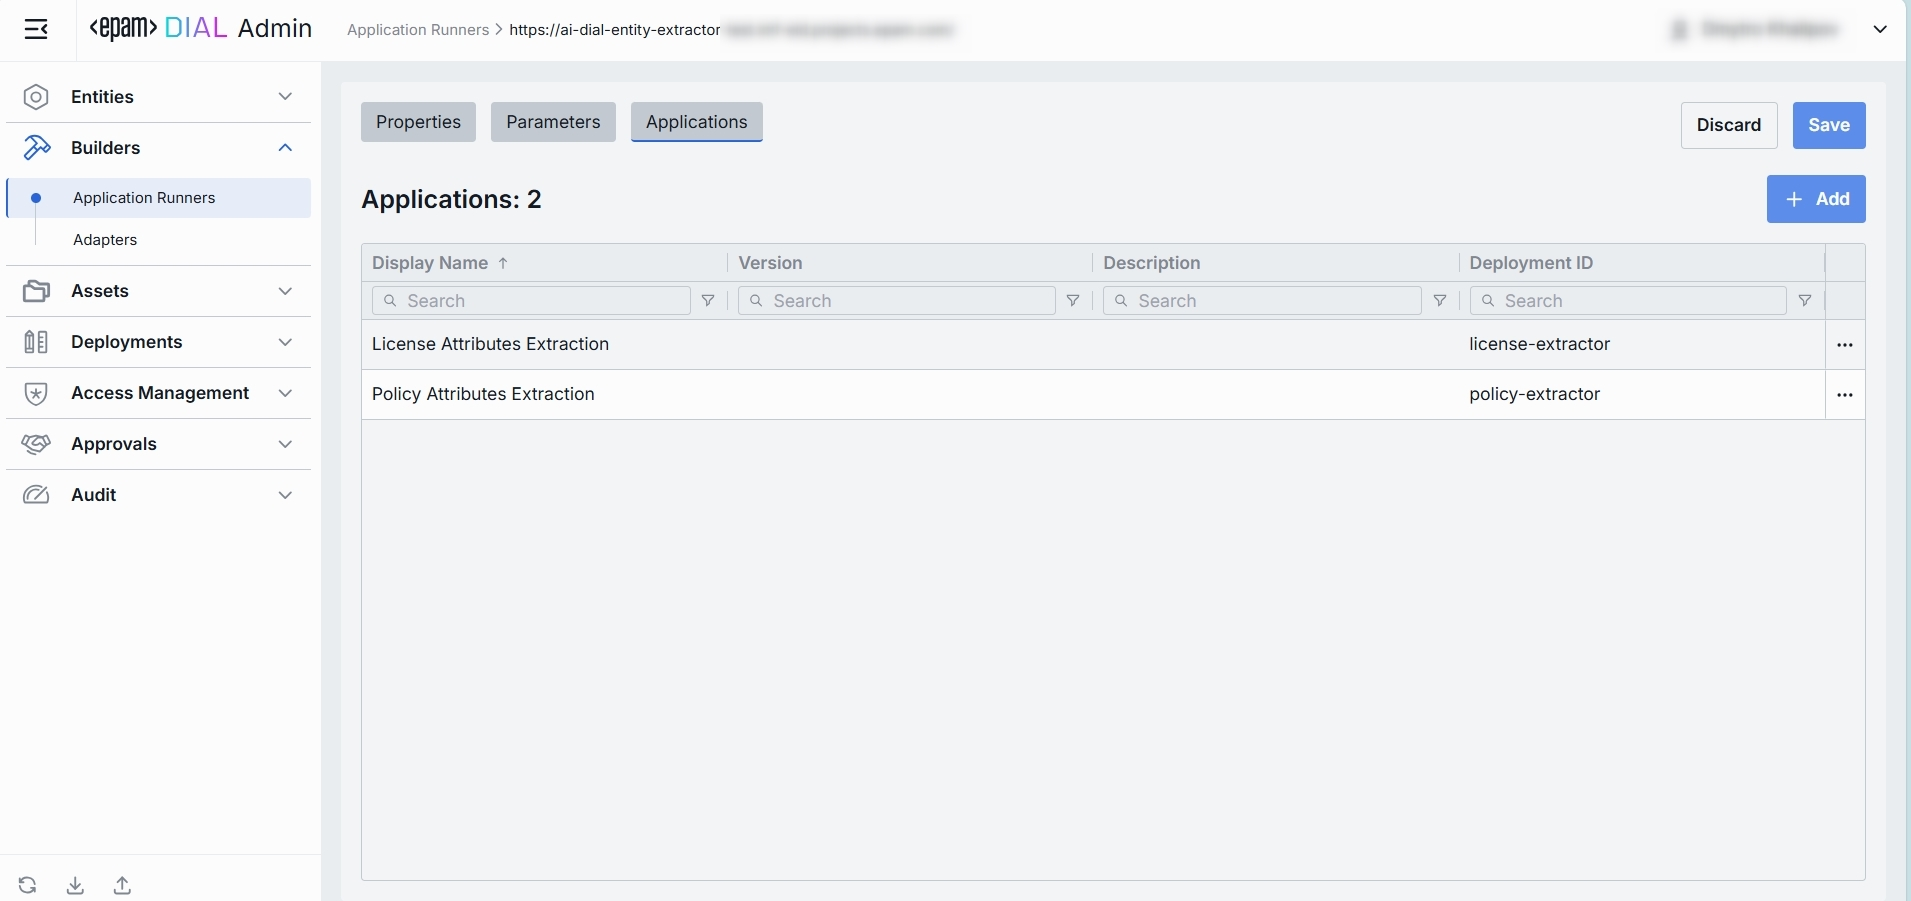Click the Builders hammer icon
The width and height of the screenshot is (1911, 901).
[x=36, y=148]
